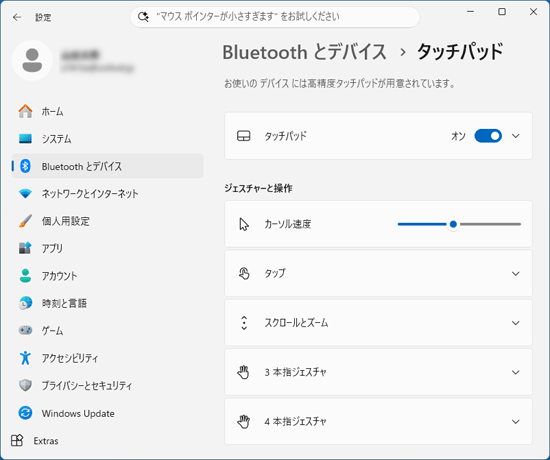Open アクセシビリティ settings
The image size is (550, 460).
tap(108, 358)
